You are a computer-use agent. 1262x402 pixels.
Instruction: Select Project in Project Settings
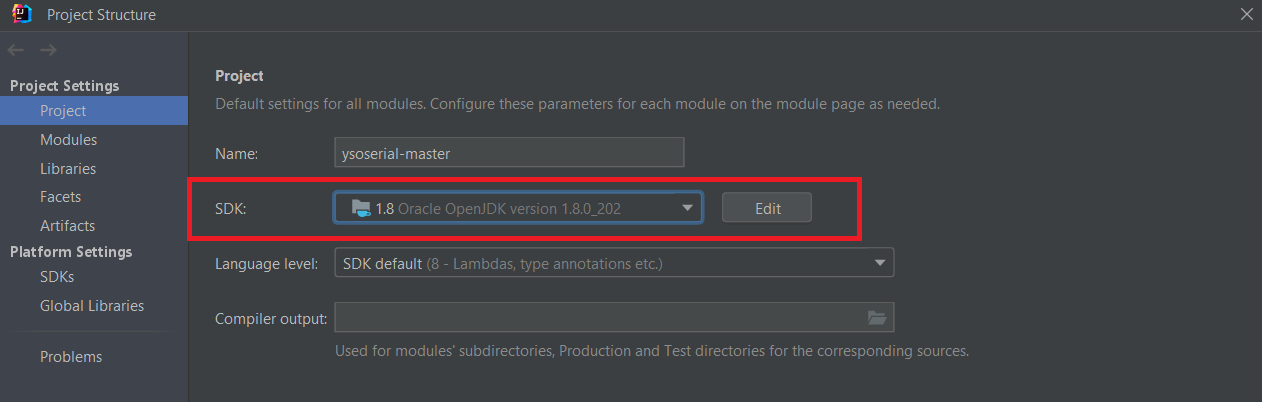(x=63, y=111)
